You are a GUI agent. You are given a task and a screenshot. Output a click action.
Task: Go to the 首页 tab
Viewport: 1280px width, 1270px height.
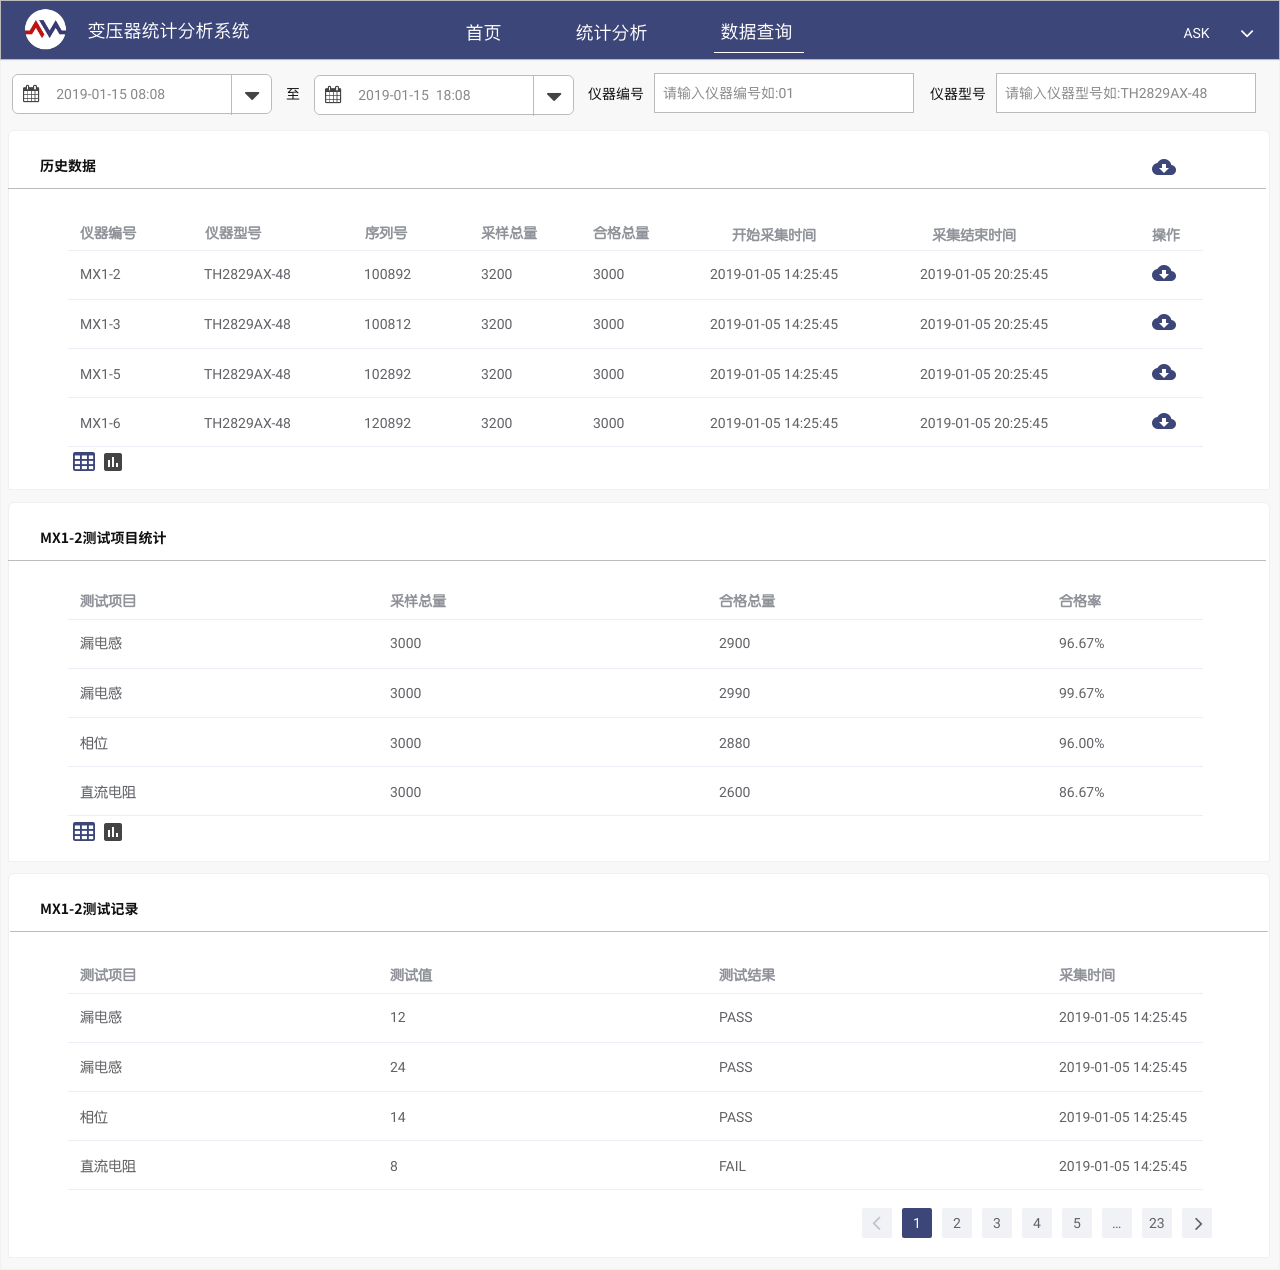coord(483,33)
